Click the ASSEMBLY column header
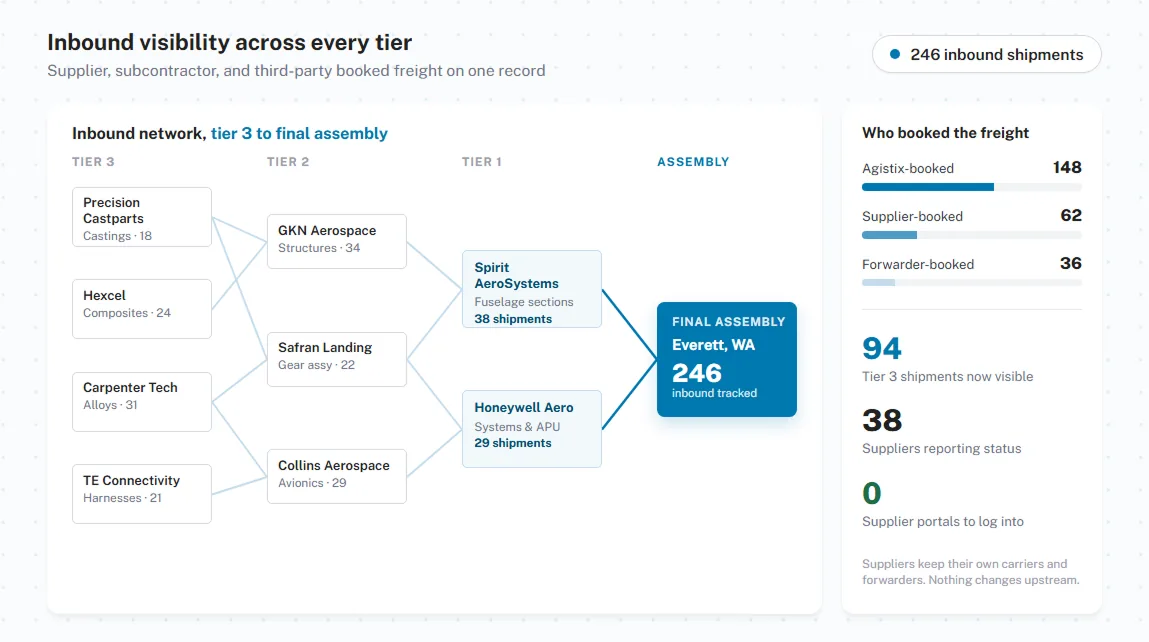The image size is (1149, 642). (x=693, y=162)
